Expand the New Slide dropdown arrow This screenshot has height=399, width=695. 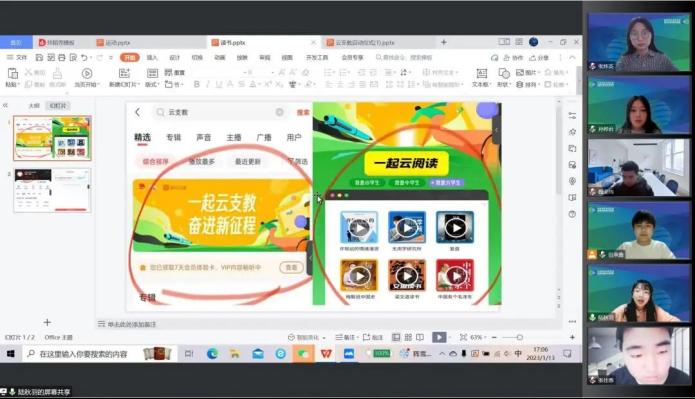pos(139,84)
